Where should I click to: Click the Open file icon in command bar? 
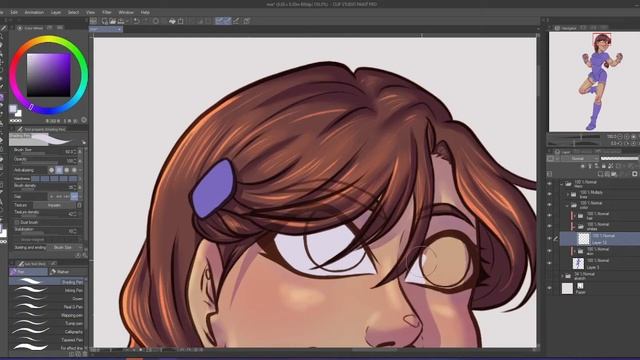click(113, 21)
